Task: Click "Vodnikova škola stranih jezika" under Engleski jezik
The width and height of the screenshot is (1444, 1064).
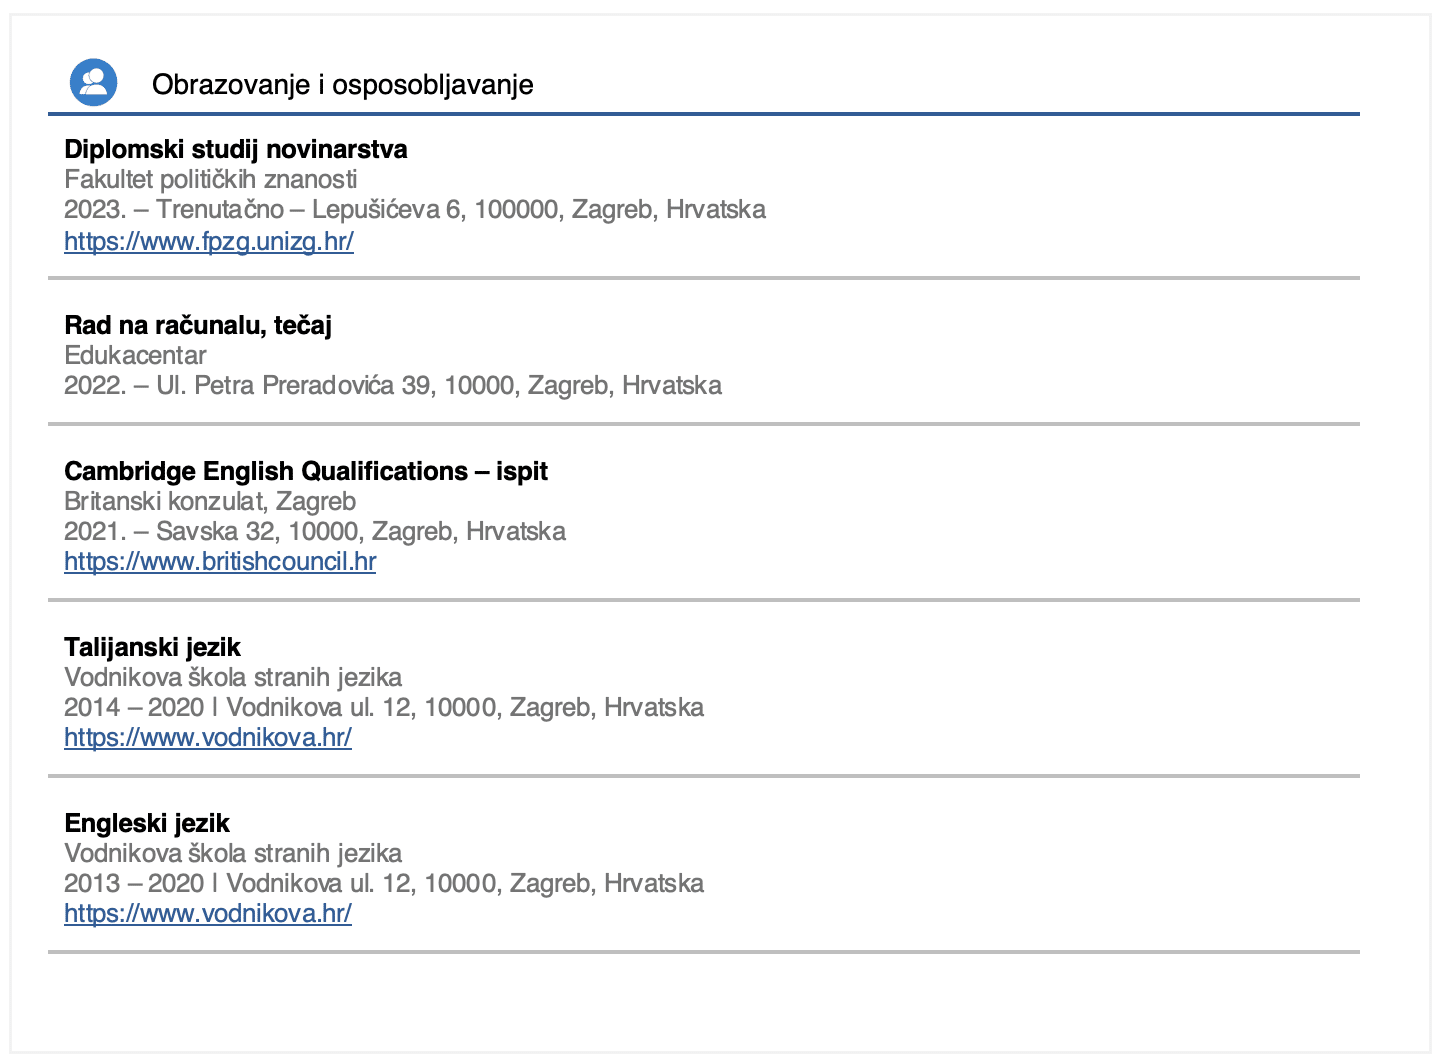Action: pyautogui.click(x=233, y=853)
